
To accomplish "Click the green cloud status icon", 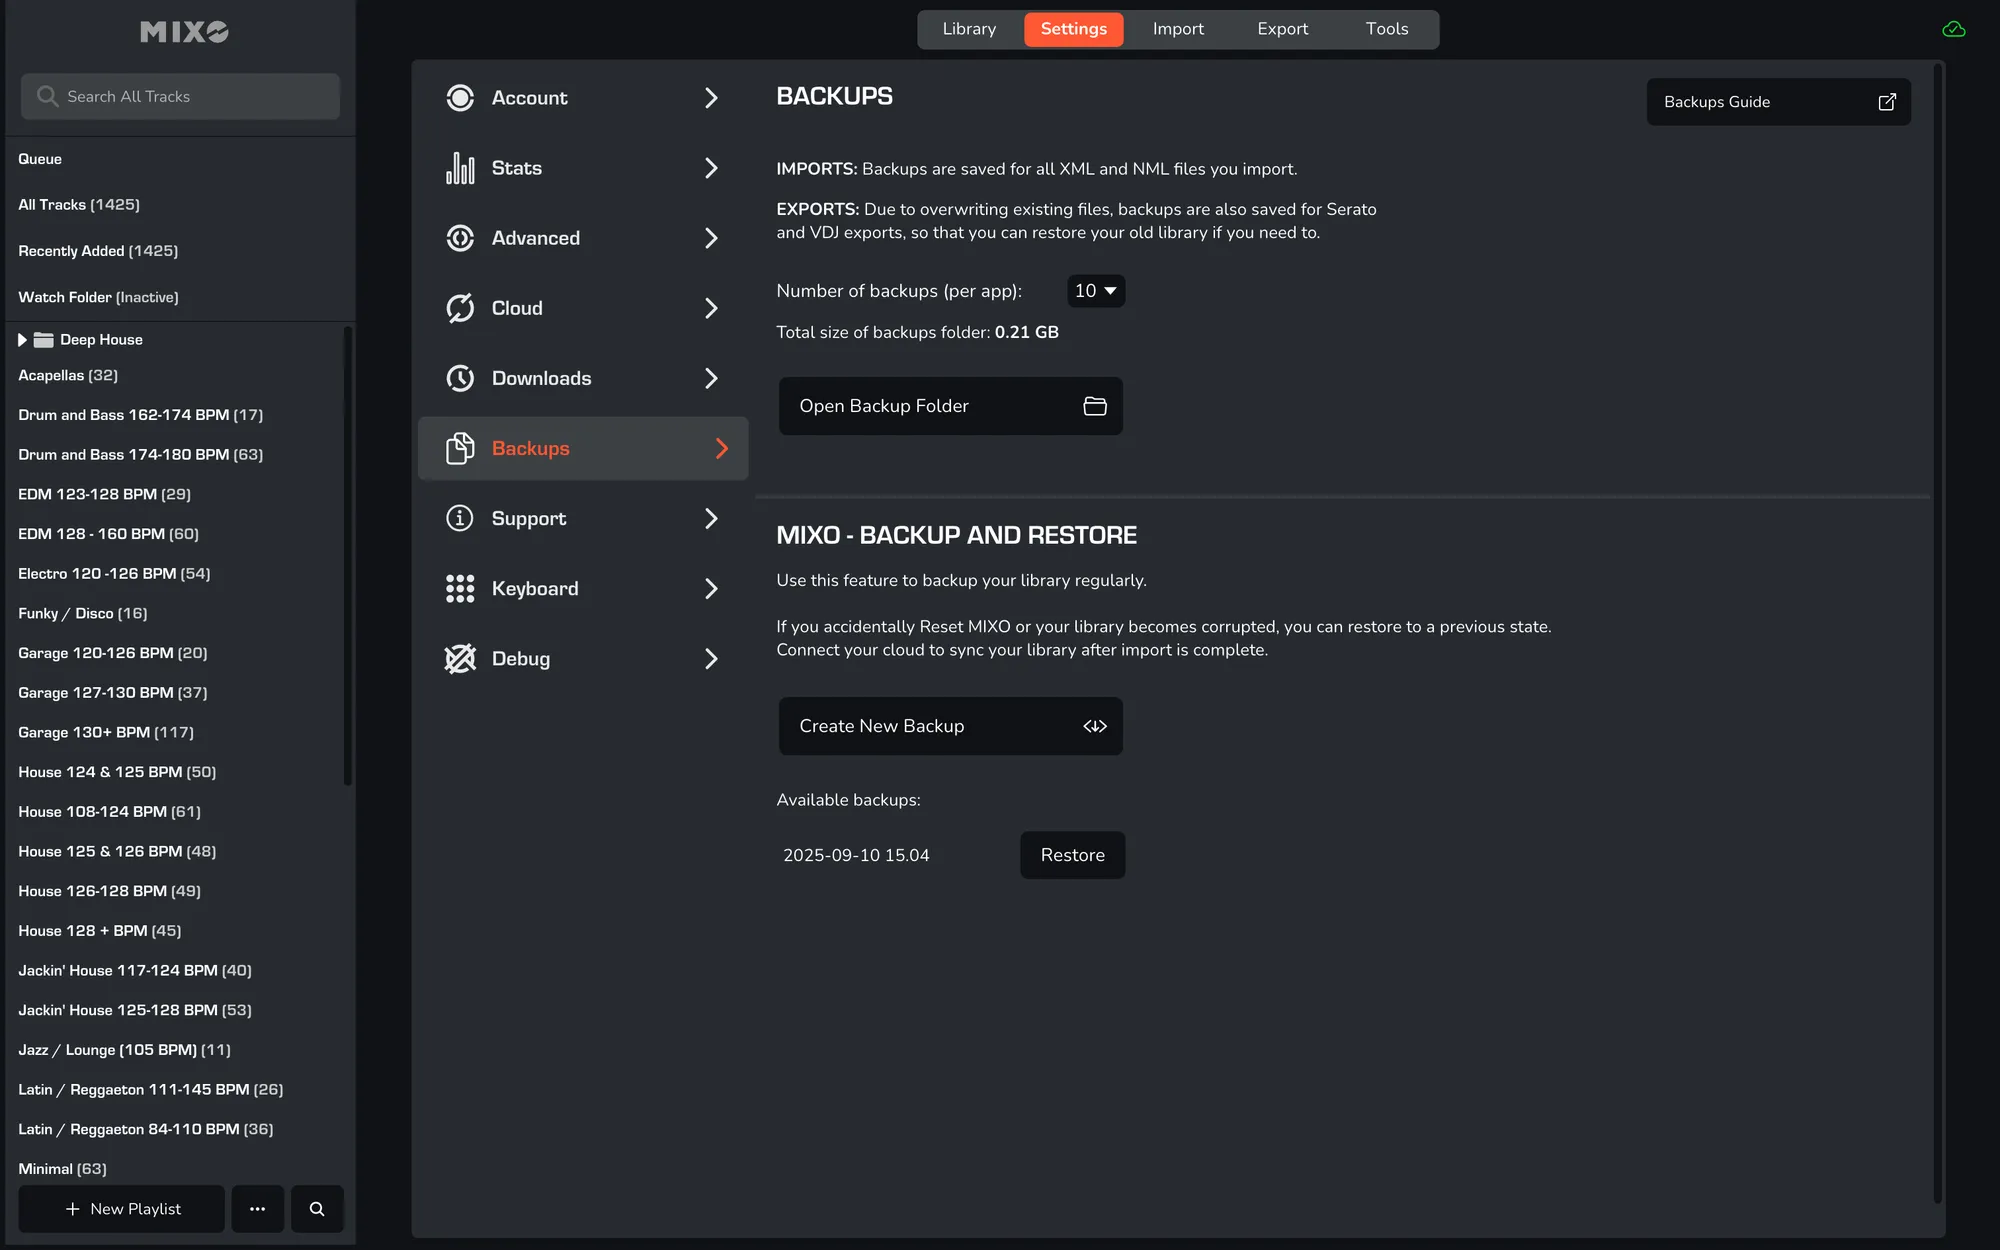I will coord(1953,29).
